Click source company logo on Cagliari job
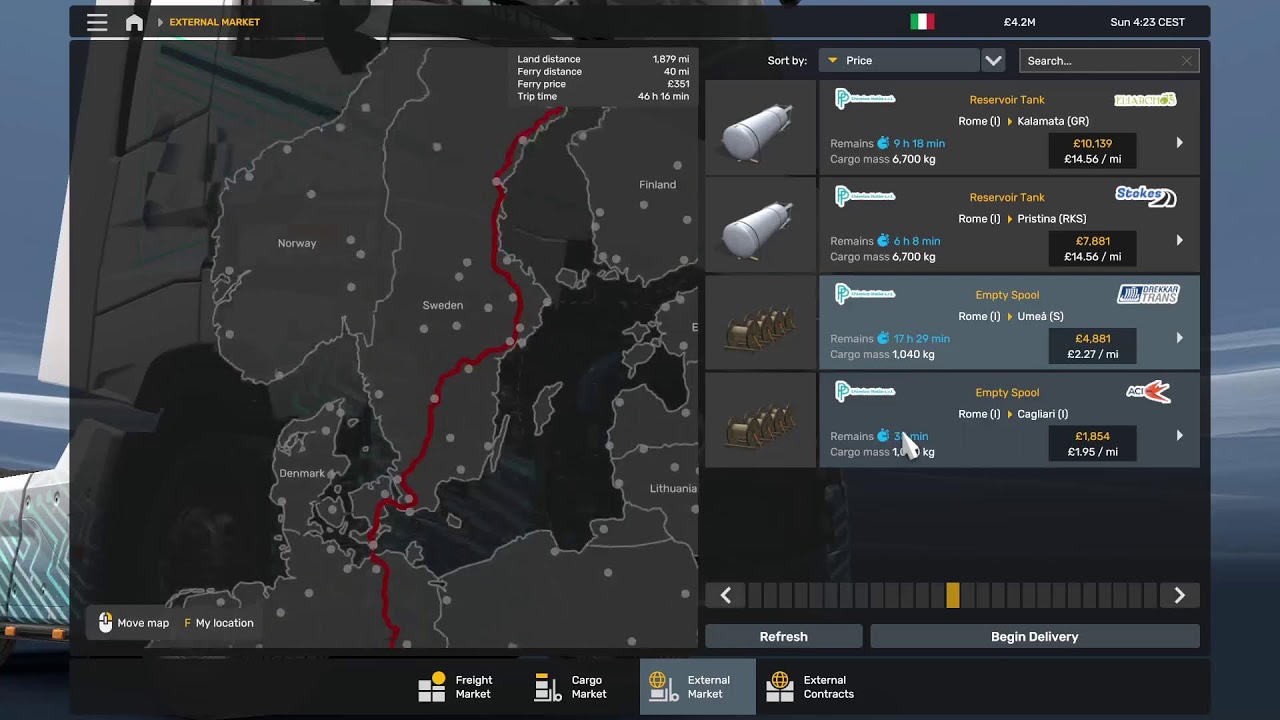The width and height of the screenshot is (1280, 720). 865,391
